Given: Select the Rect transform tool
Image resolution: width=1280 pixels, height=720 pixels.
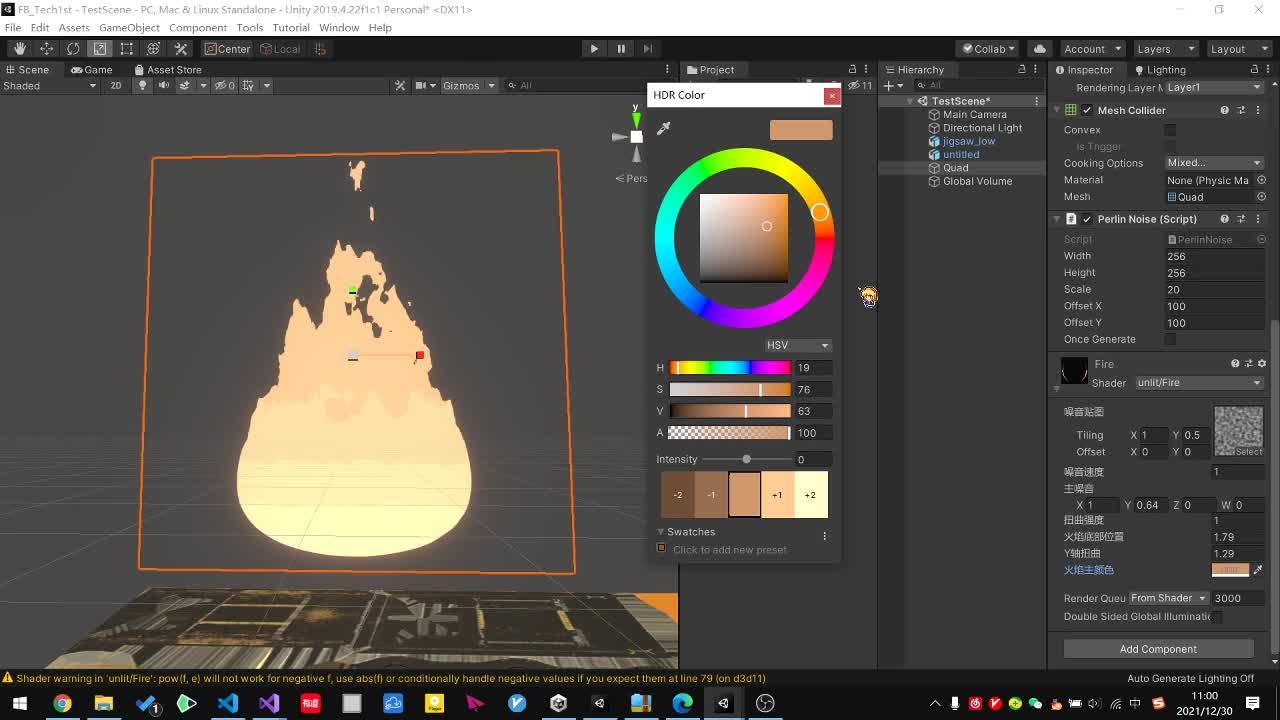Looking at the screenshot, I should coord(127,49).
